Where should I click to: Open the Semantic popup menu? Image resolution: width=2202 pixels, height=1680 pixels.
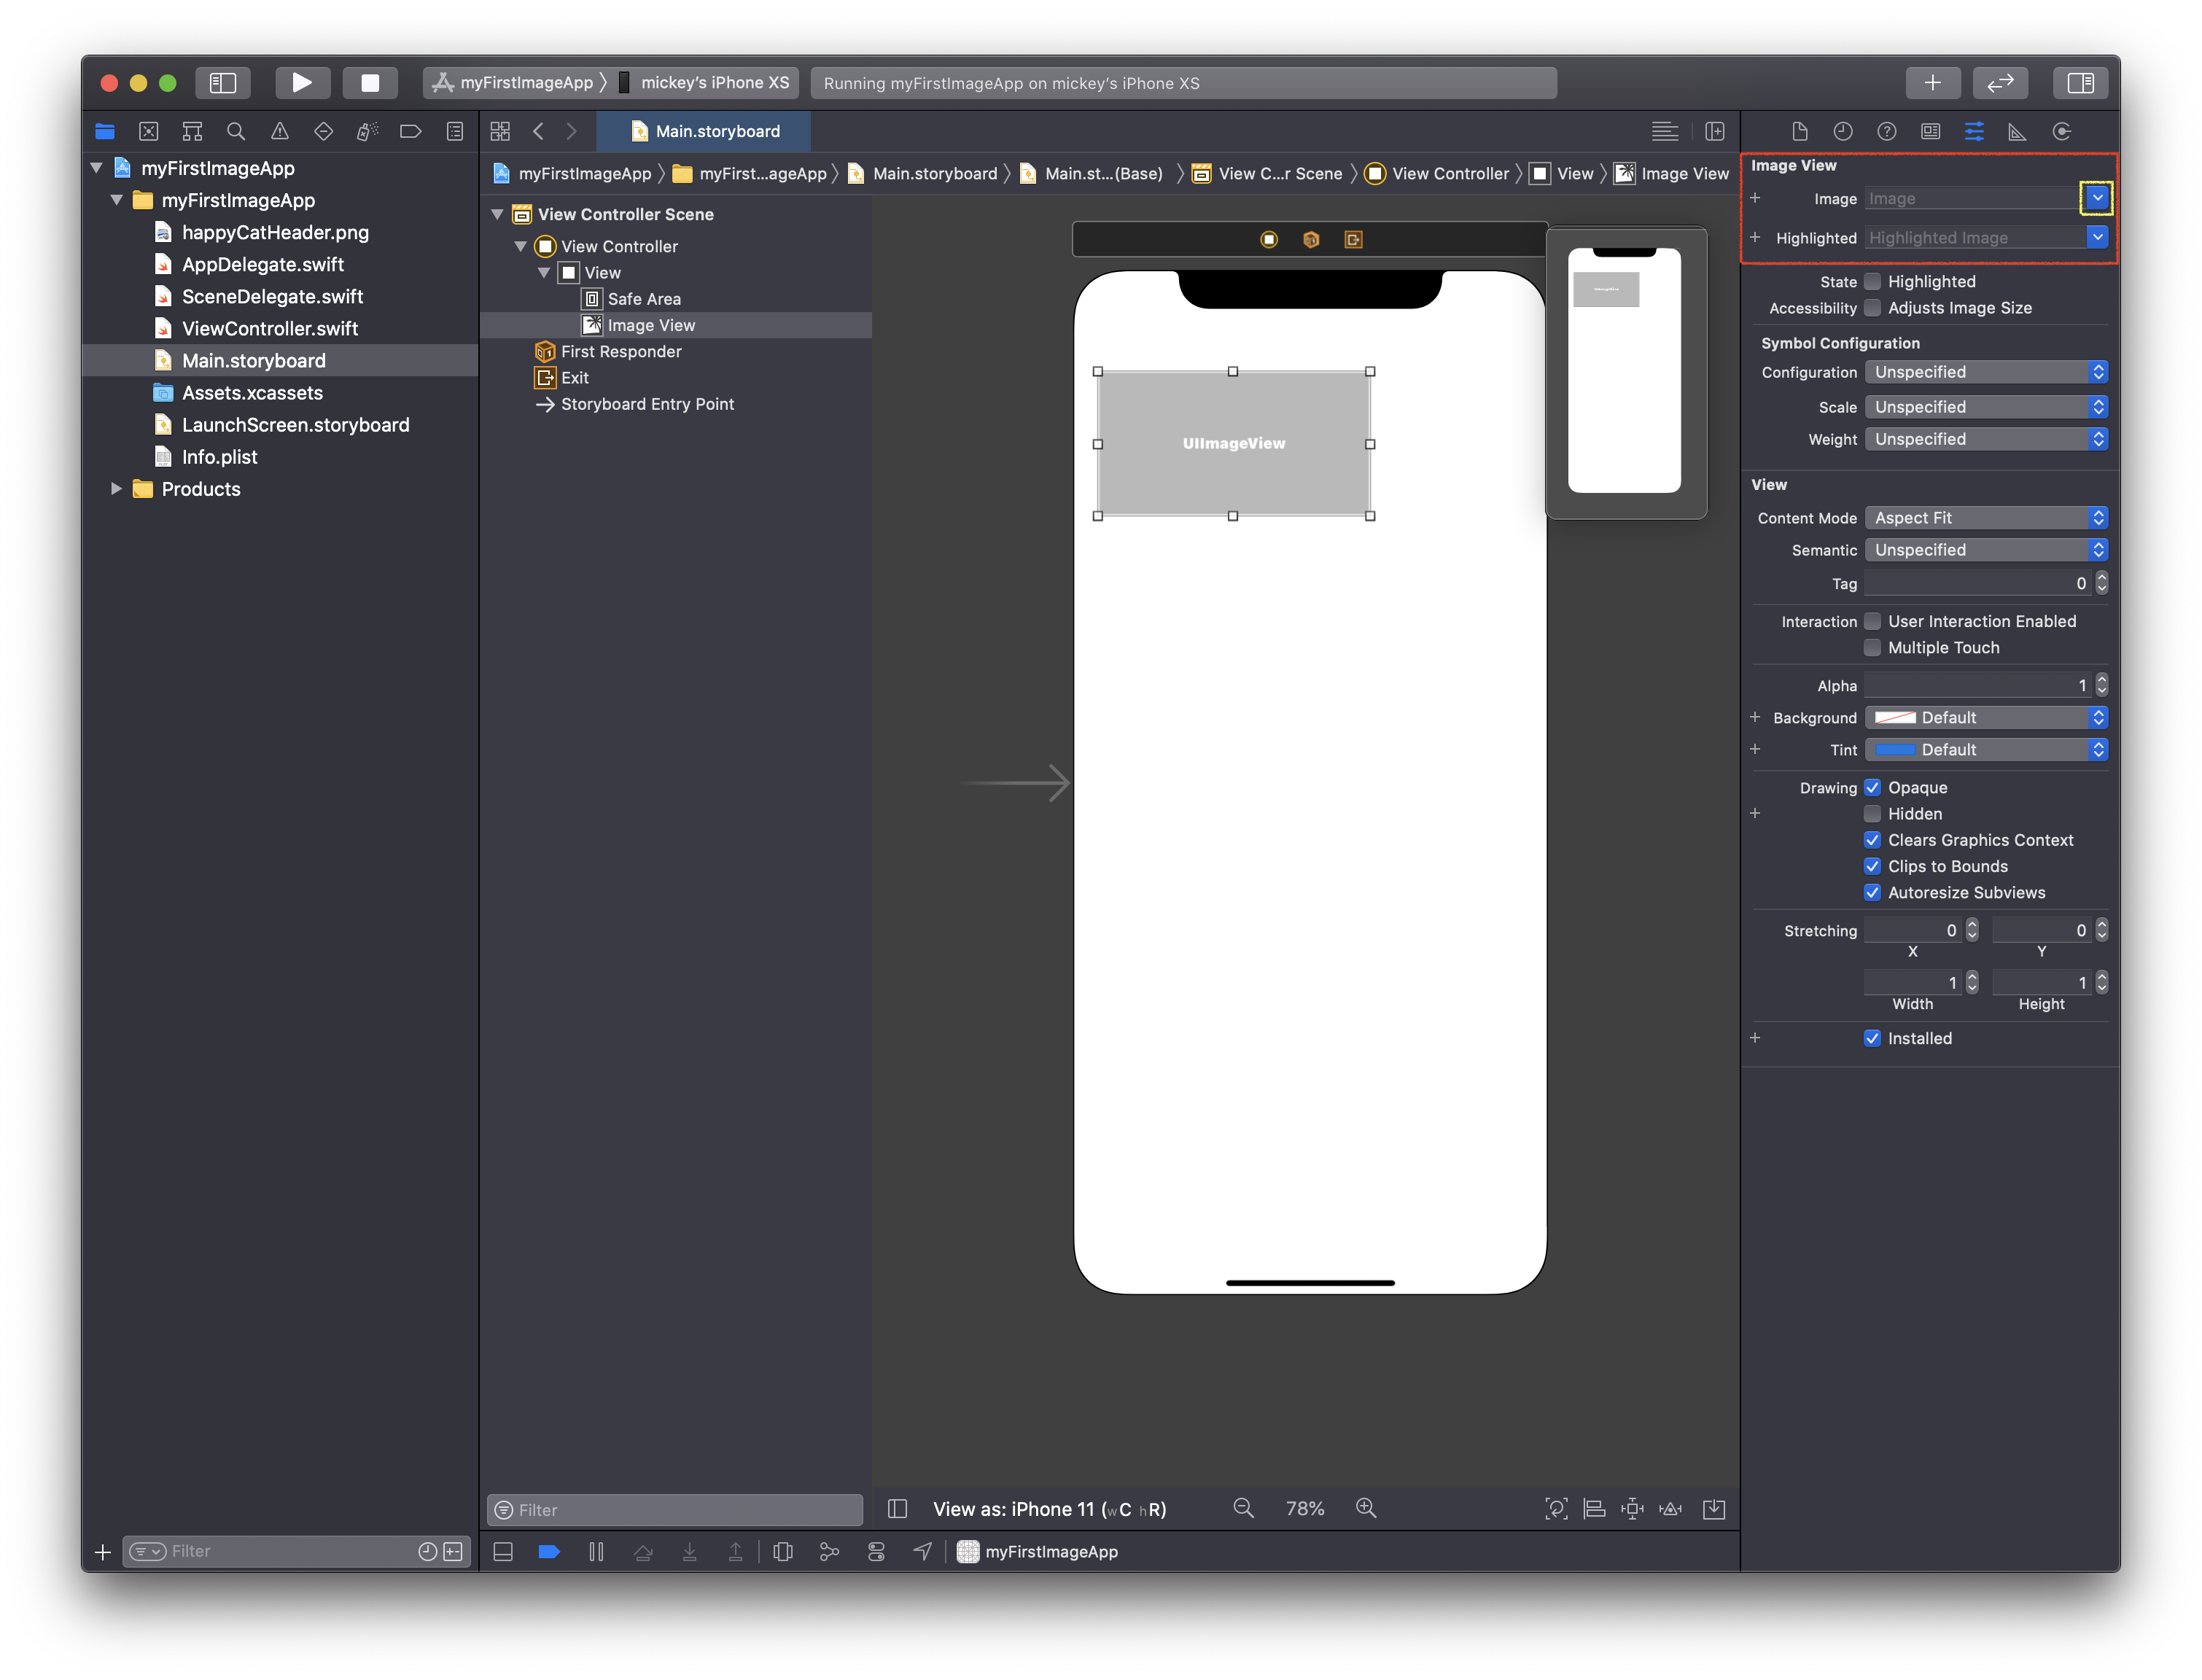tap(1986, 550)
